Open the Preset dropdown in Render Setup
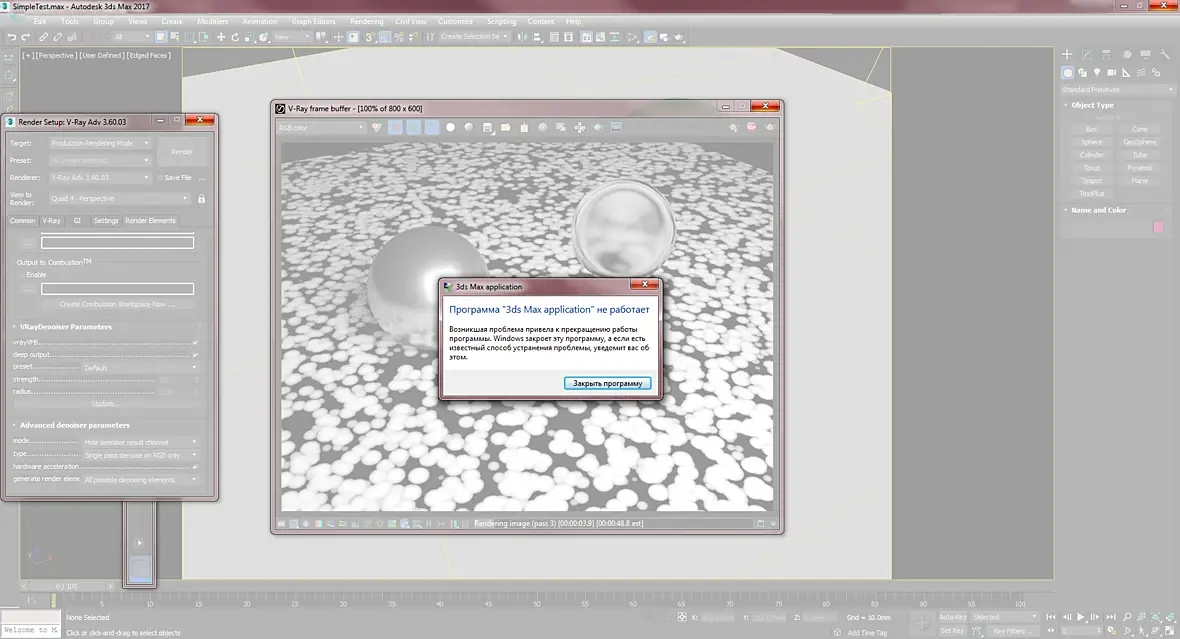The image size is (1180, 639). (99, 160)
